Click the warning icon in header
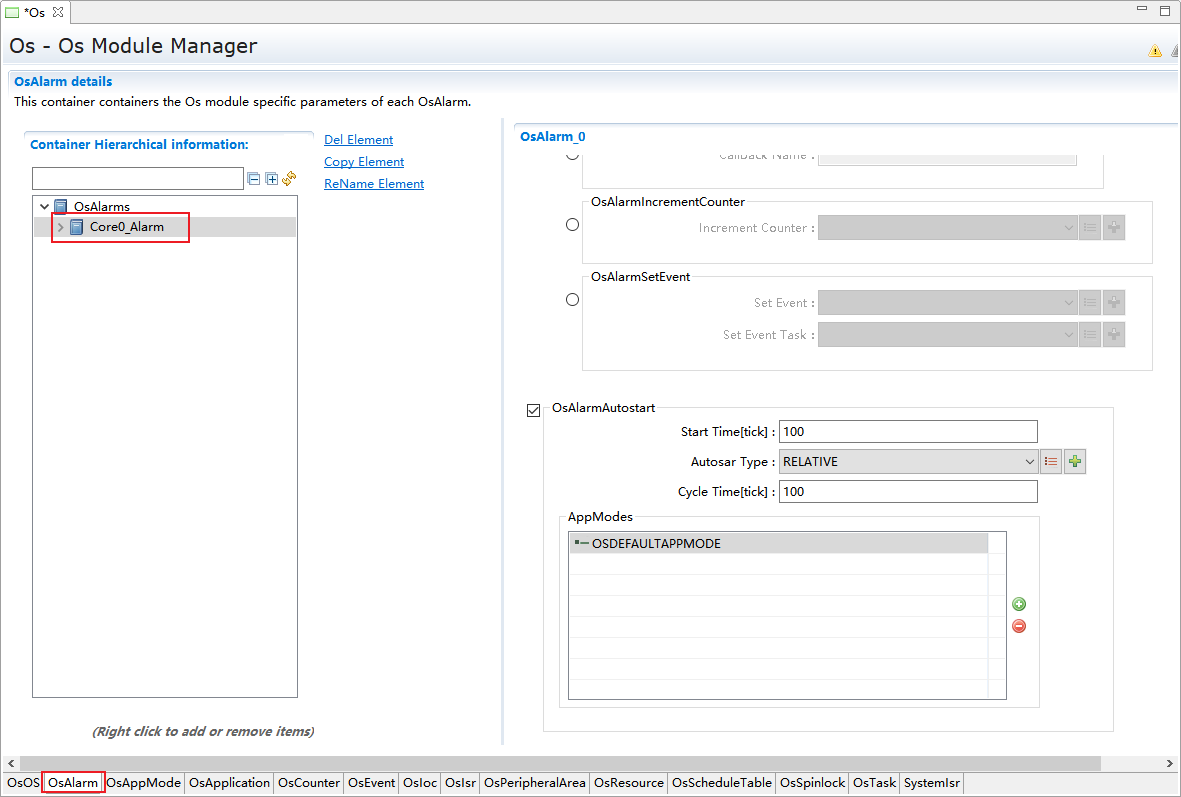Screen dimensions: 1181x797 tap(1155, 51)
